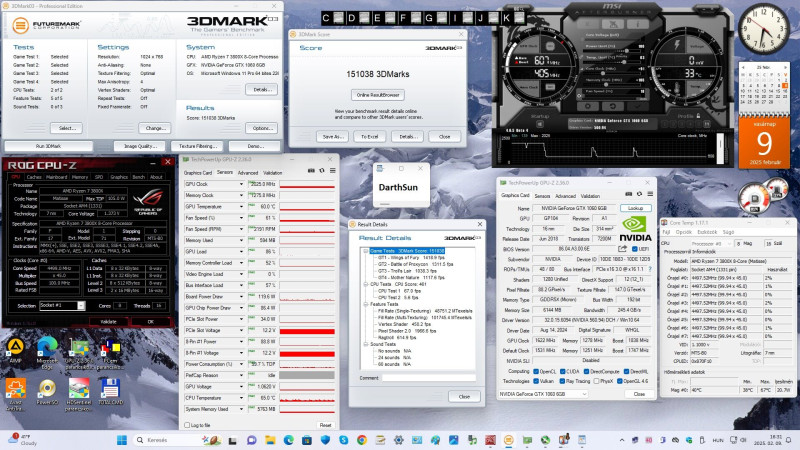
Task: Open File Explorer from the taskbar
Action: pyautogui.click(x=270, y=440)
